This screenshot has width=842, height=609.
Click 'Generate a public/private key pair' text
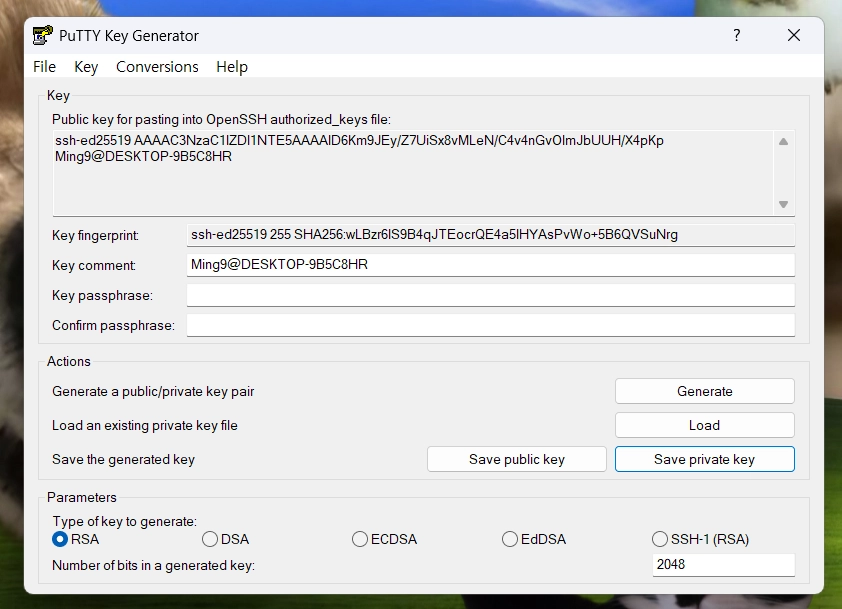(x=153, y=392)
